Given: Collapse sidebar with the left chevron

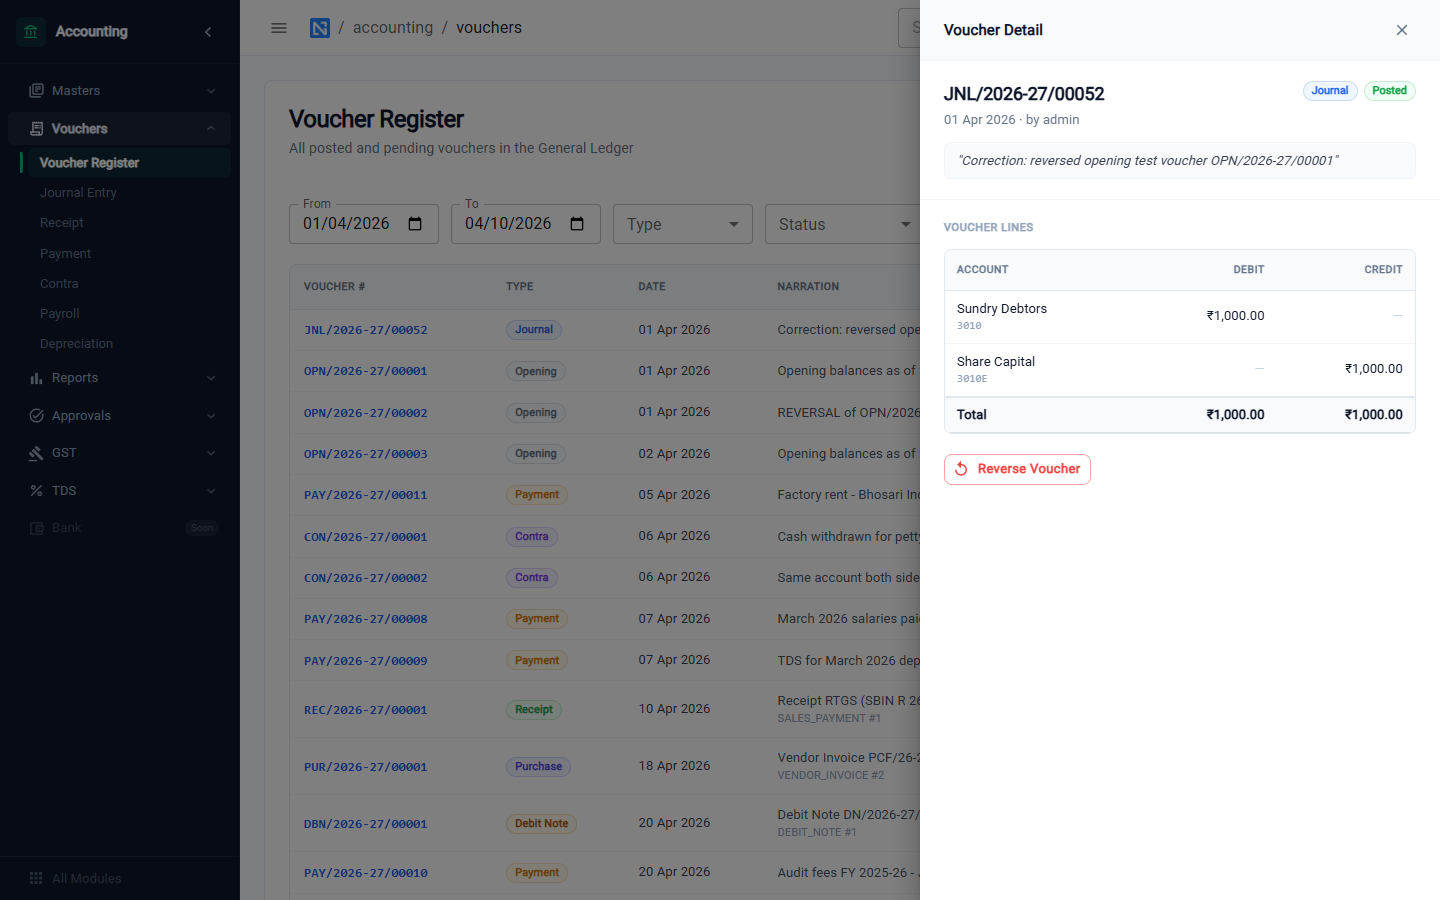Looking at the screenshot, I should [x=208, y=32].
